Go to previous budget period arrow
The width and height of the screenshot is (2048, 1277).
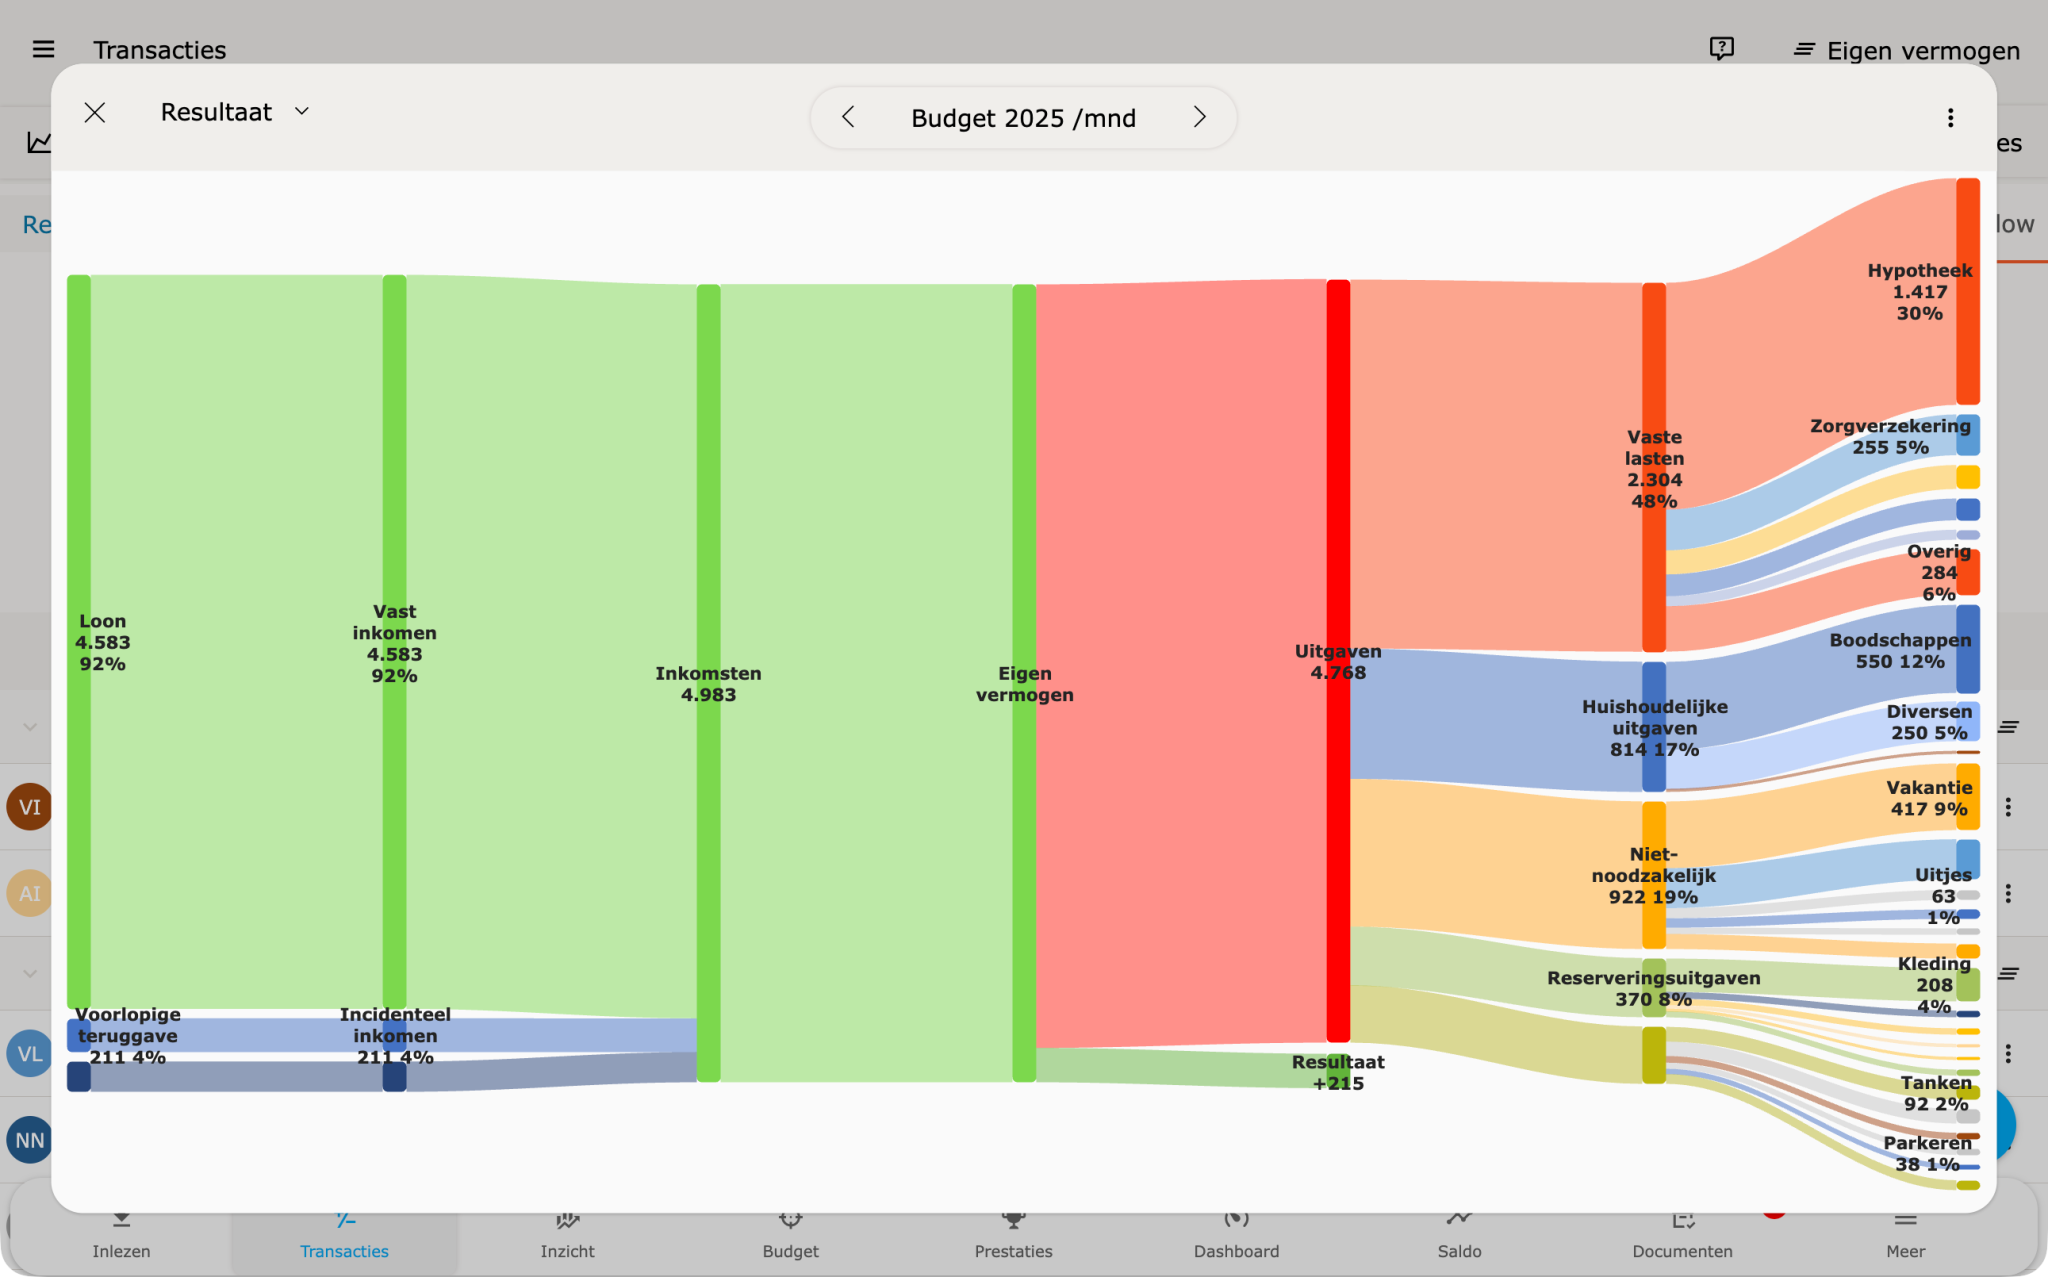848,117
